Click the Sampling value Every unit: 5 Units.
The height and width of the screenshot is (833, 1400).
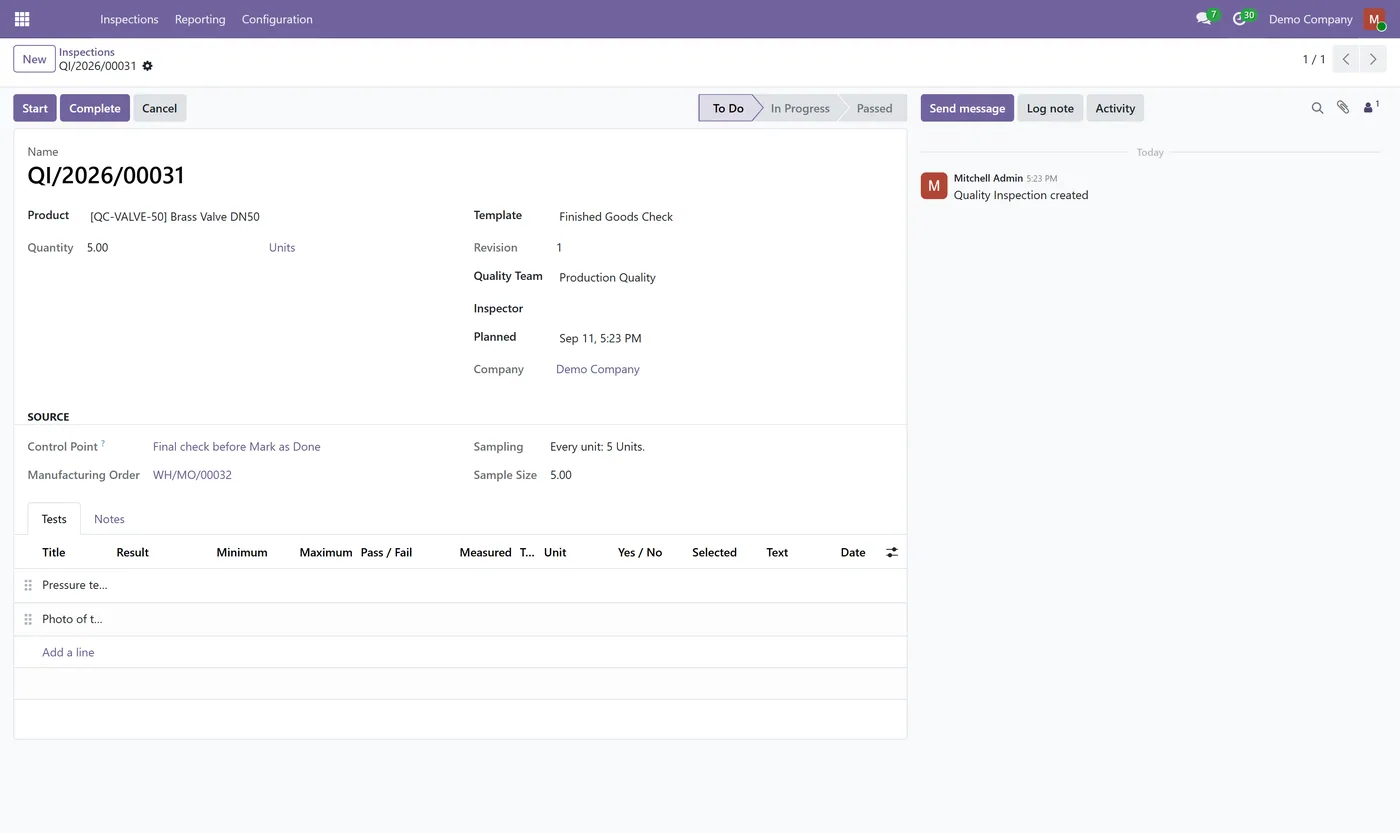(597, 447)
